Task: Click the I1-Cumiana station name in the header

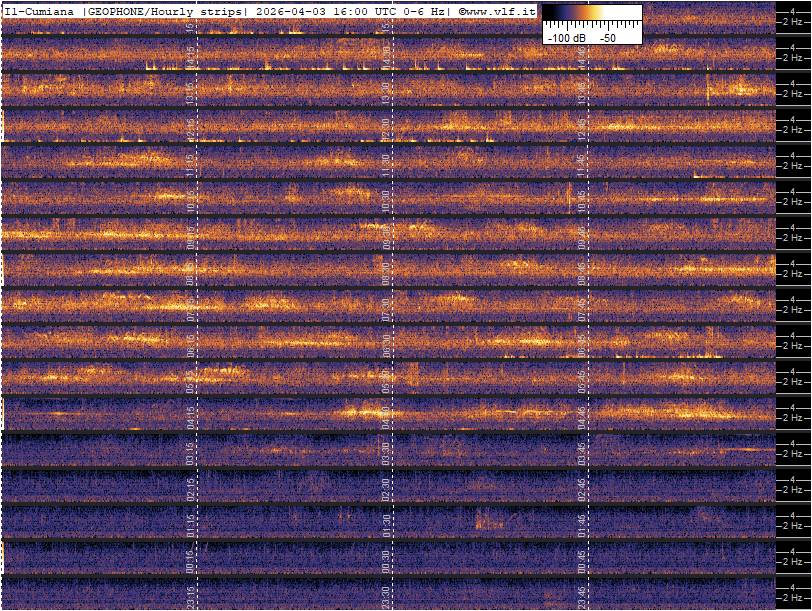Action: tap(40, 11)
